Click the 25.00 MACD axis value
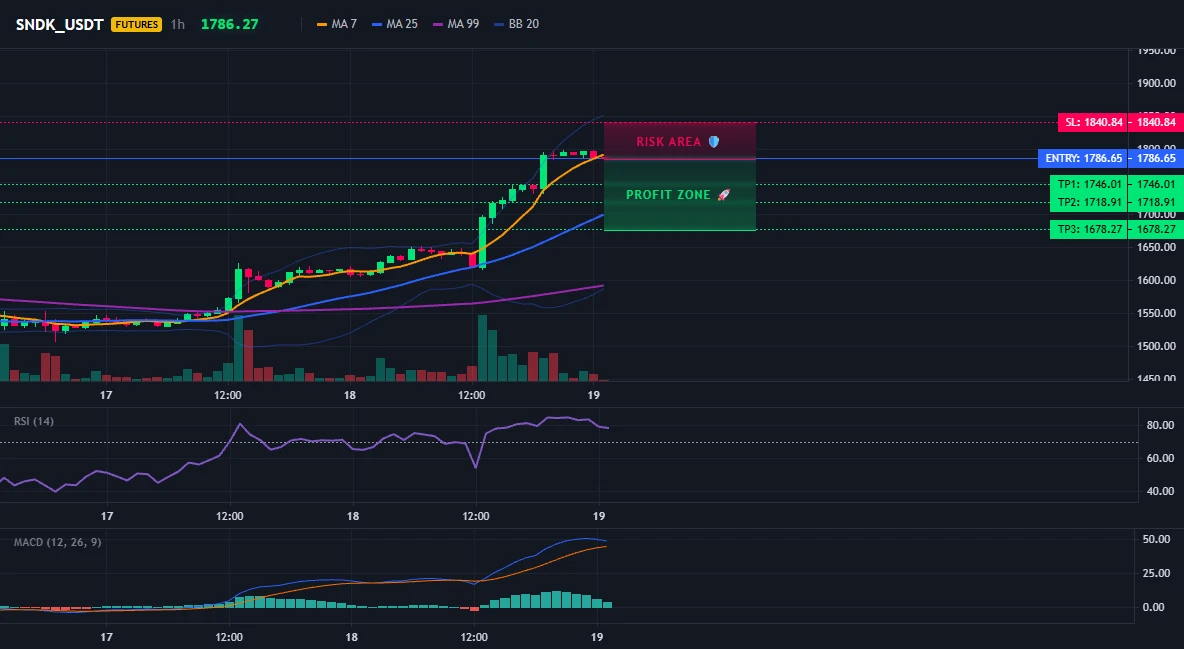 click(1156, 573)
